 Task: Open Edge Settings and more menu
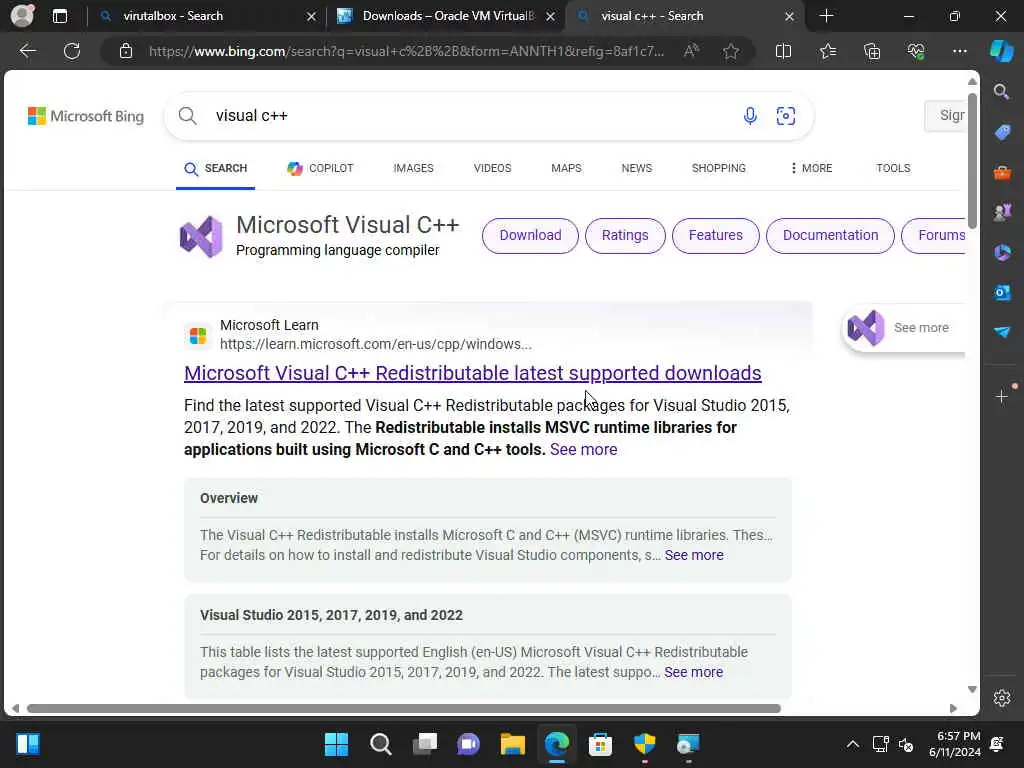(959, 51)
